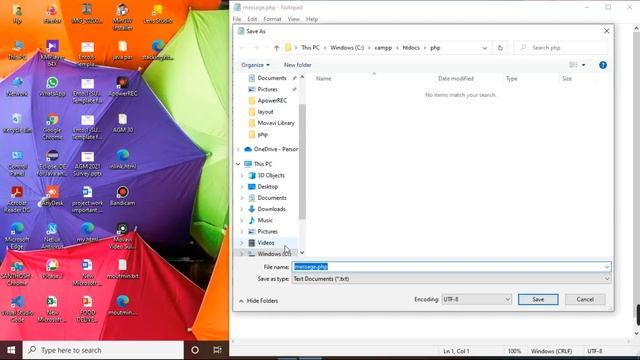Image resolution: width=640 pixels, height=360 pixels.
Task: Open the Notepad Edit menu
Action: click(252, 19)
